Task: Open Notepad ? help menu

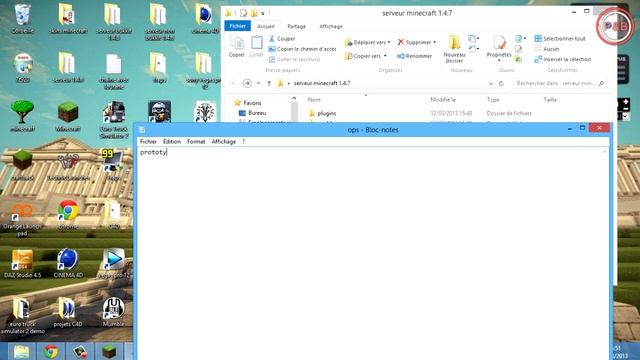Action: [x=244, y=142]
